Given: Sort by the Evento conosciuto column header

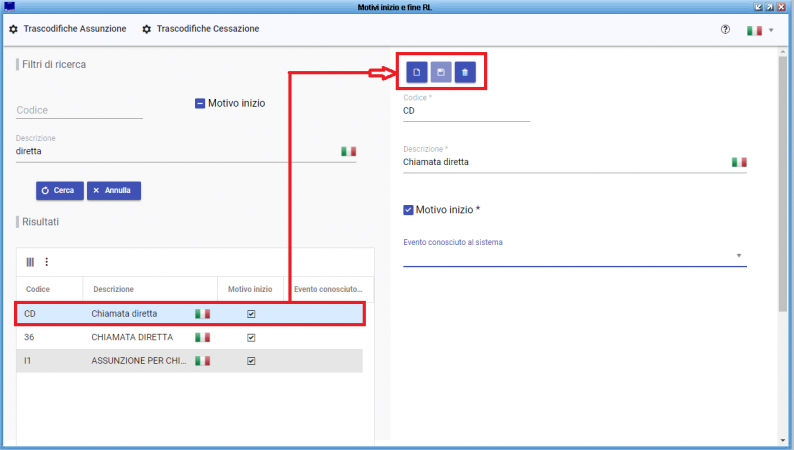Looking at the screenshot, I should 328,289.
